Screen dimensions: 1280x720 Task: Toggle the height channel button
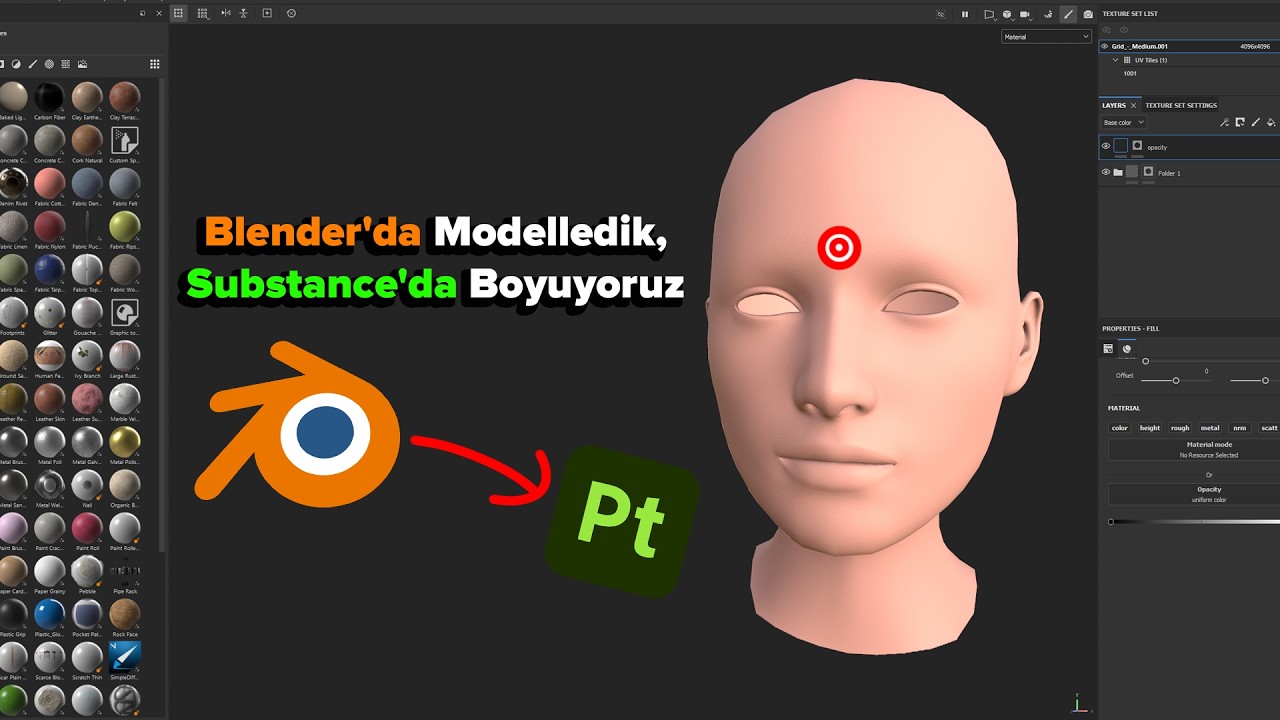[1150, 428]
